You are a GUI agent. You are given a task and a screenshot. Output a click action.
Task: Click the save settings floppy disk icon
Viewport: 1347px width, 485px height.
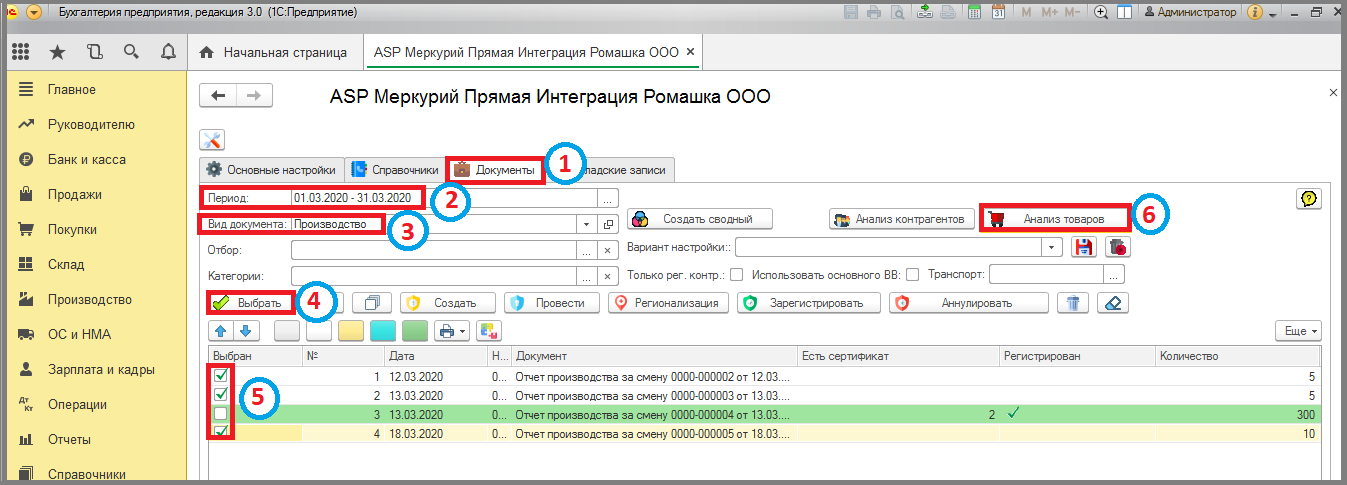(1083, 247)
